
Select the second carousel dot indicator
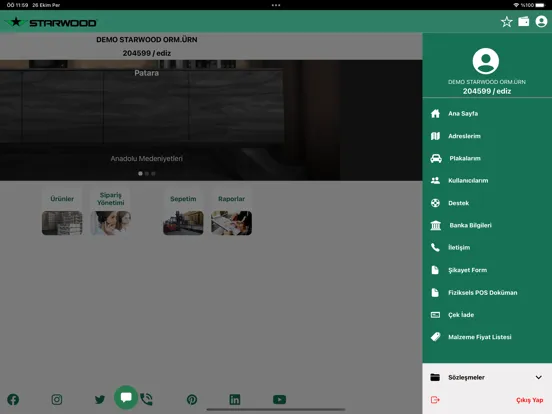click(x=147, y=174)
